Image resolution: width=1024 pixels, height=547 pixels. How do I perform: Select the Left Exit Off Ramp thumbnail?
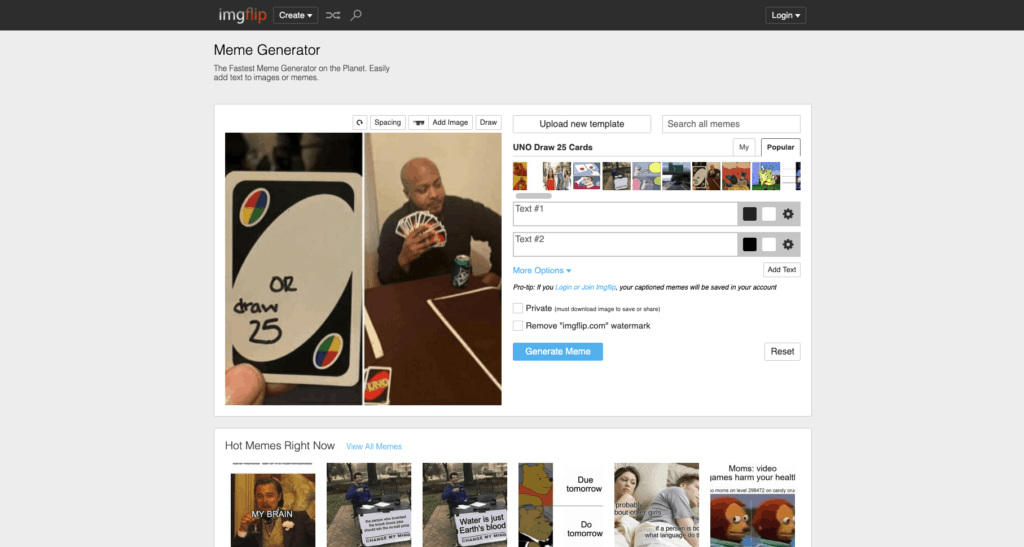click(677, 176)
